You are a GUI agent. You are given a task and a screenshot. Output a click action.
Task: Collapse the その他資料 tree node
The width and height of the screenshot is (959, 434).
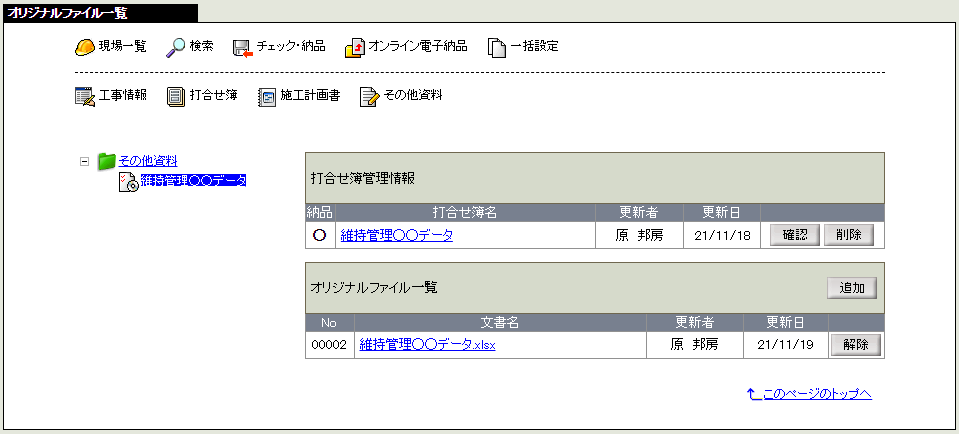coord(84,162)
